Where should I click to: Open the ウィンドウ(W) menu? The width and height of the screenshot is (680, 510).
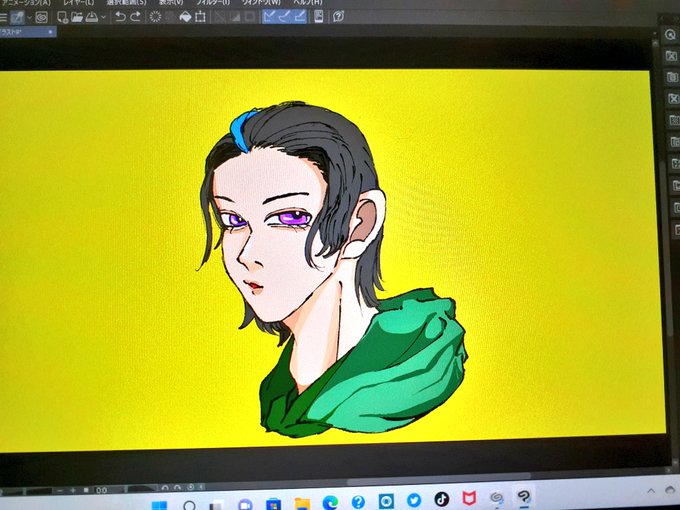click(x=261, y=2)
